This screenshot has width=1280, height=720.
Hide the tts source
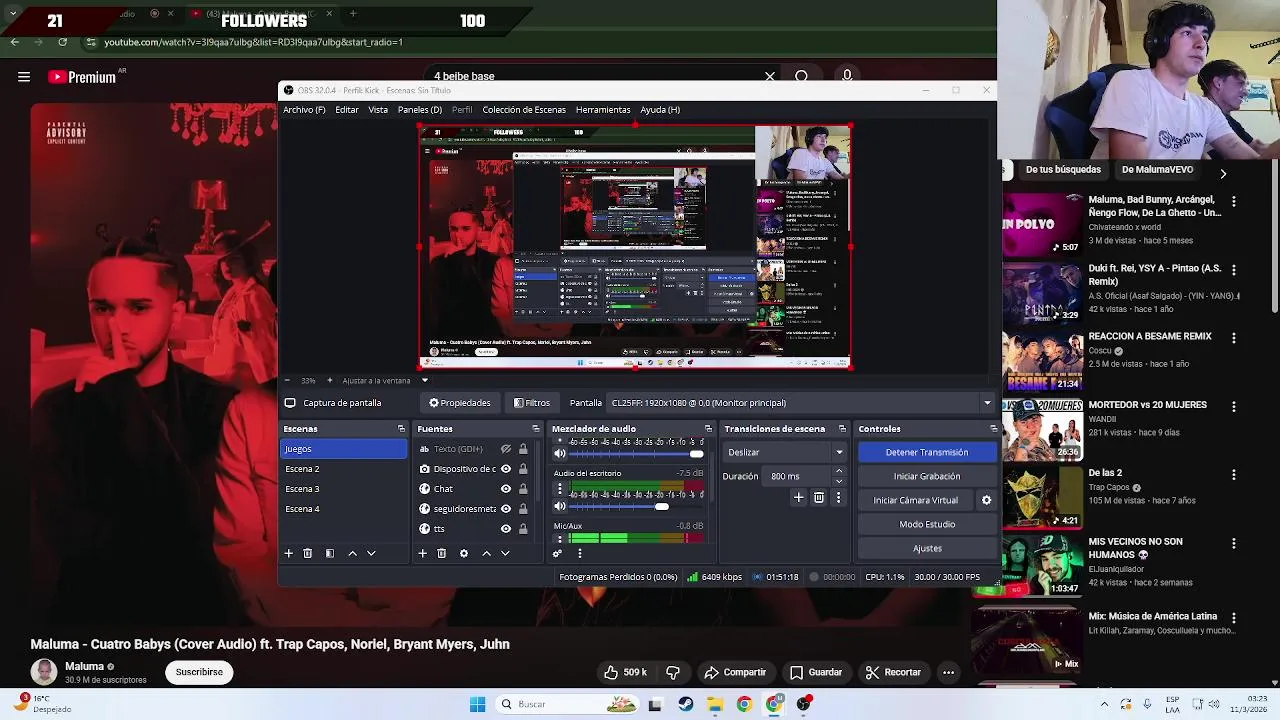(x=506, y=529)
